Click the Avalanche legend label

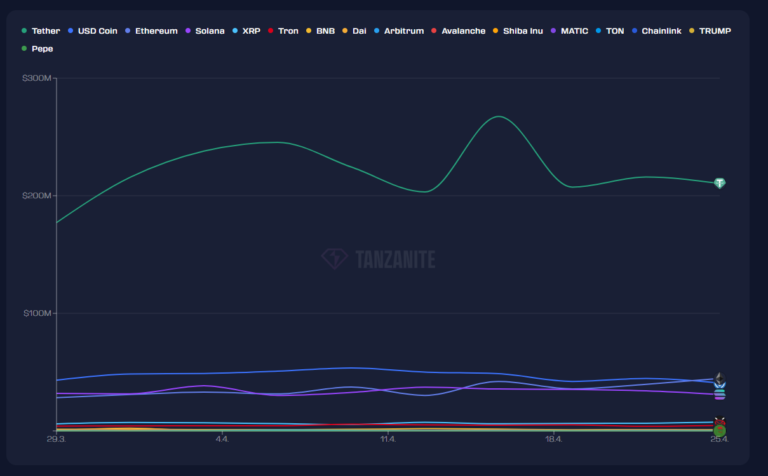click(x=463, y=31)
